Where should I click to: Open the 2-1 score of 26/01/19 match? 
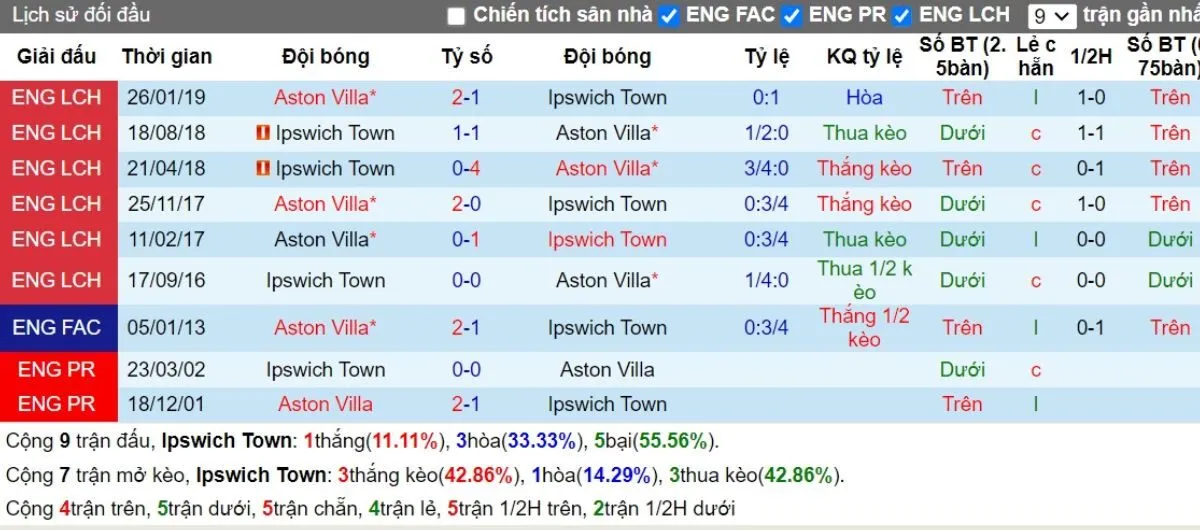pos(466,97)
